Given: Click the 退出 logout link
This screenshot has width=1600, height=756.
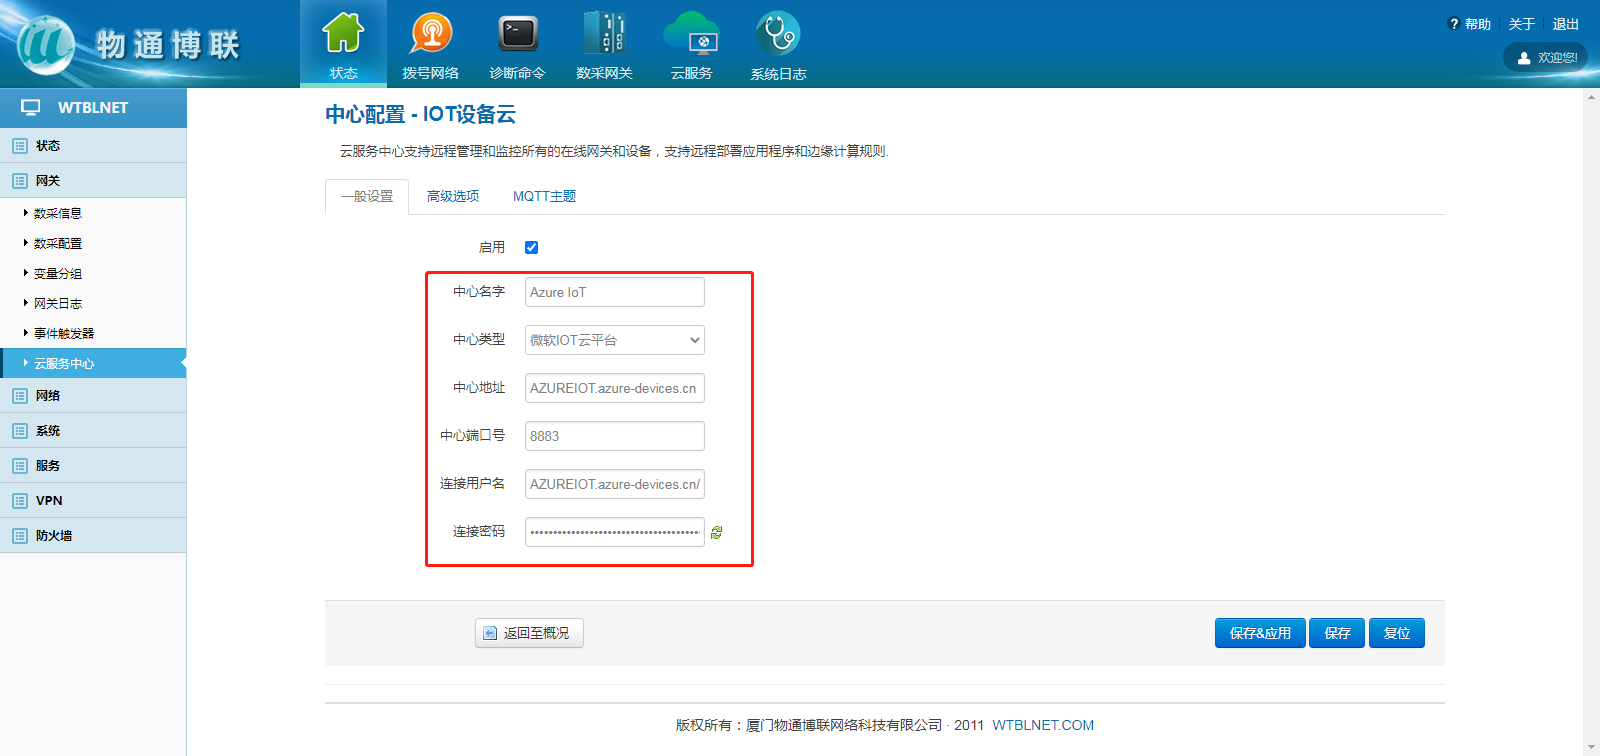Looking at the screenshot, I should coord(1565,24).
